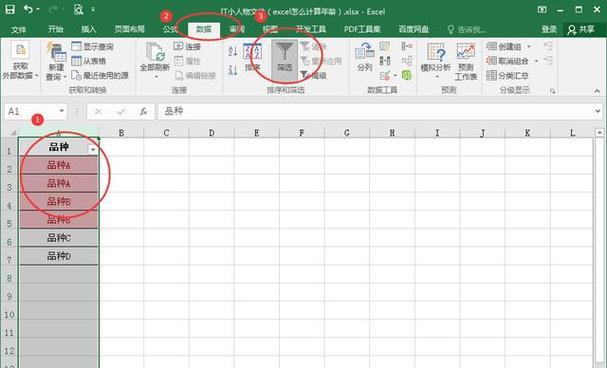Select cell 品种C in row 6
The width and height of the screenshot is (607, 368).
59,238
